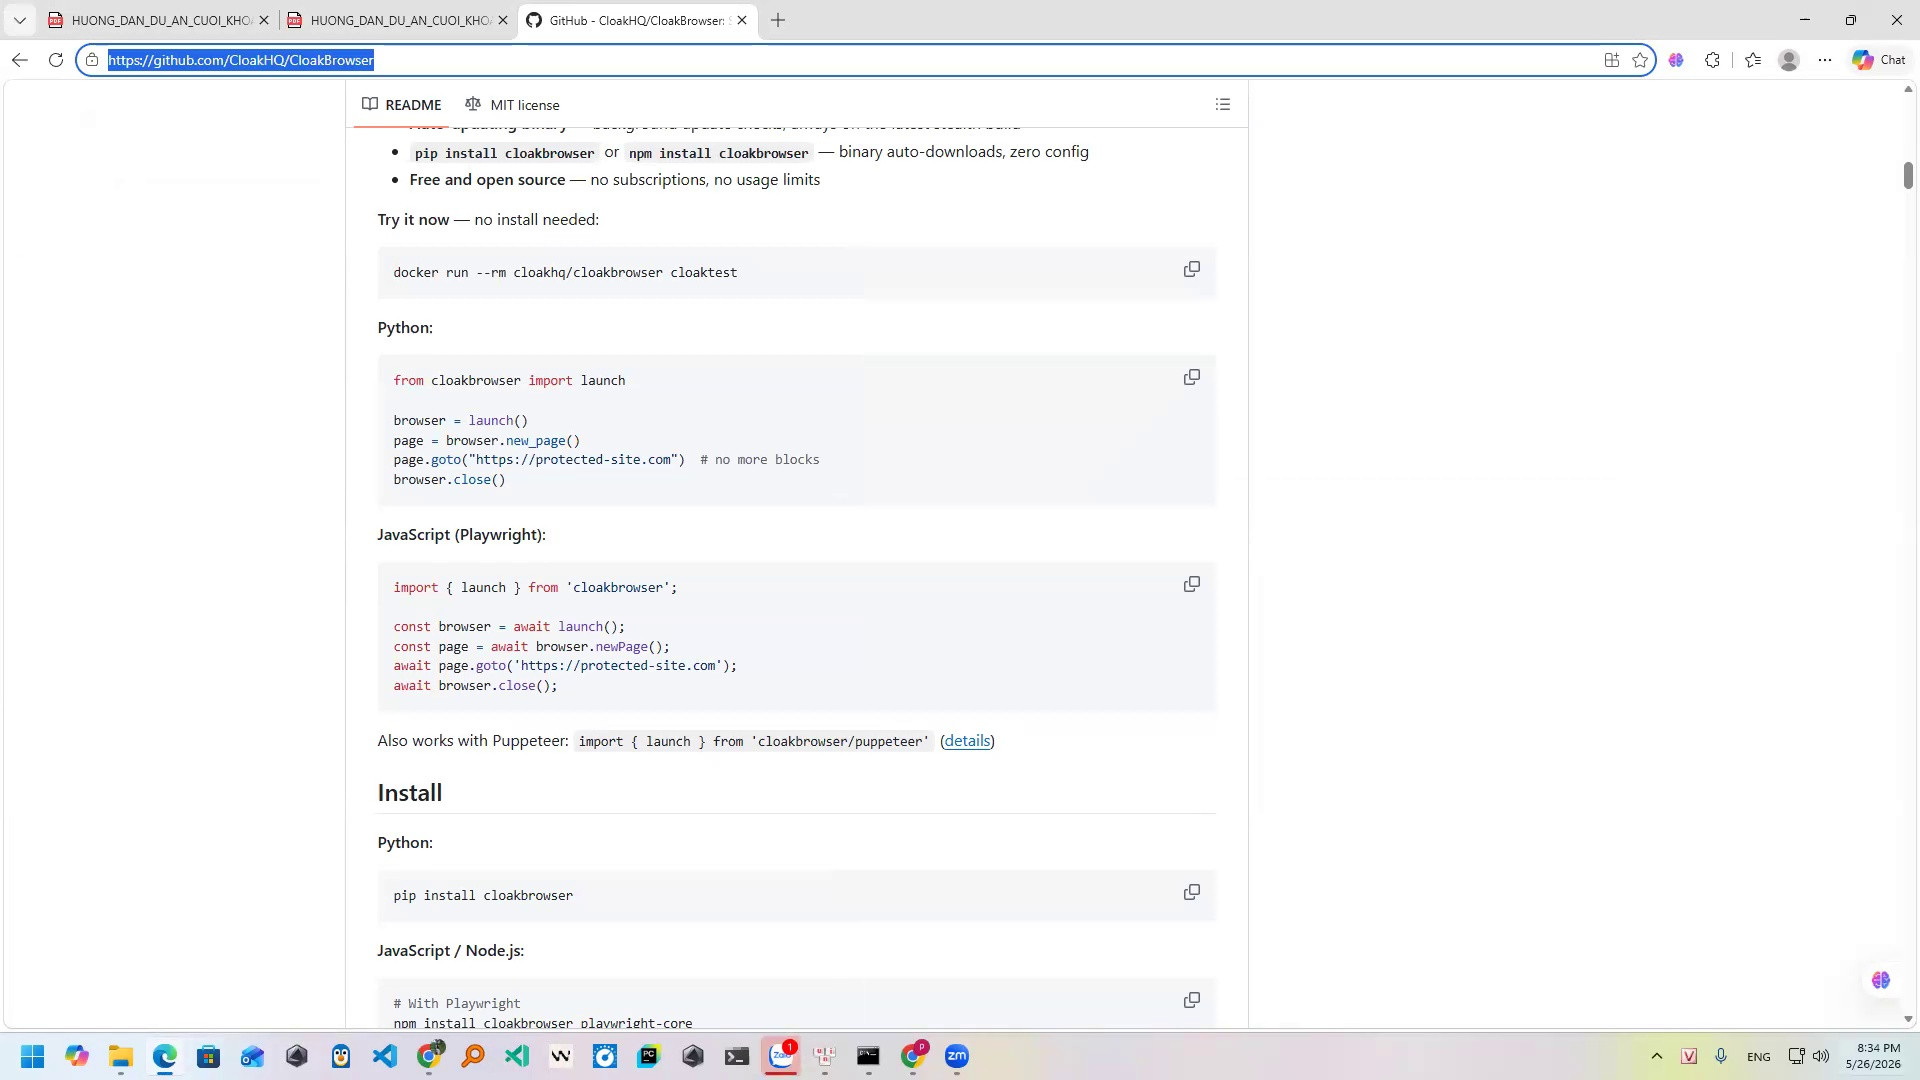Refresh the GitHub page
This screenshot has height=1080, width=1920.
click(56, 60)
